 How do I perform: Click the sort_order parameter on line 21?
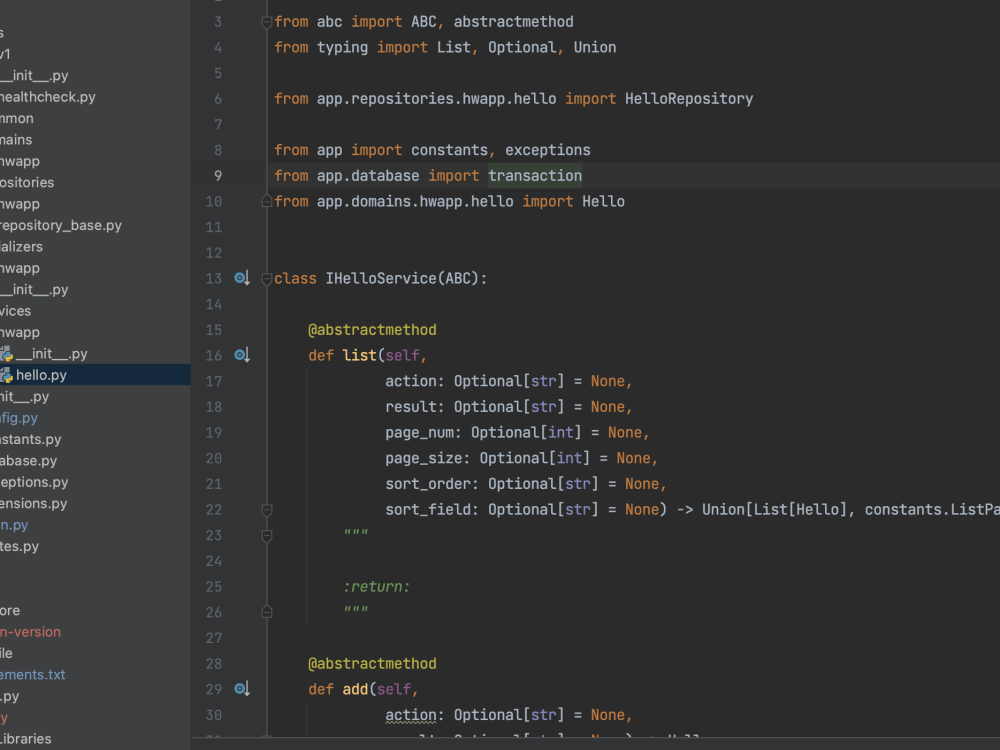tap(428, 484)
